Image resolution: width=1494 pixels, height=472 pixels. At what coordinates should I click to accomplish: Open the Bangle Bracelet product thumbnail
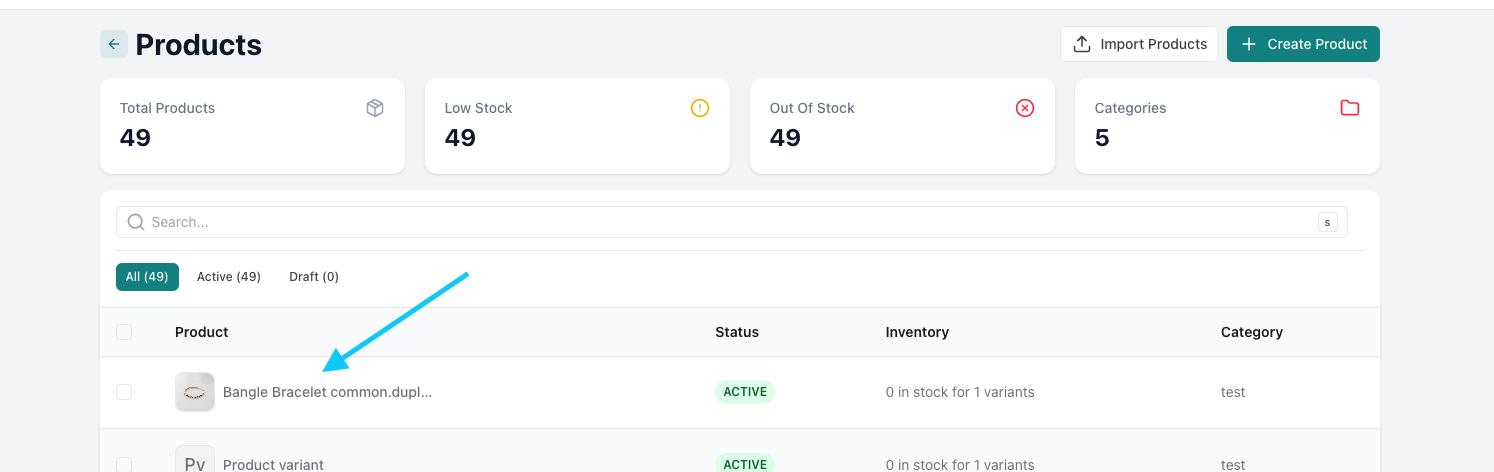coord(195,392)
